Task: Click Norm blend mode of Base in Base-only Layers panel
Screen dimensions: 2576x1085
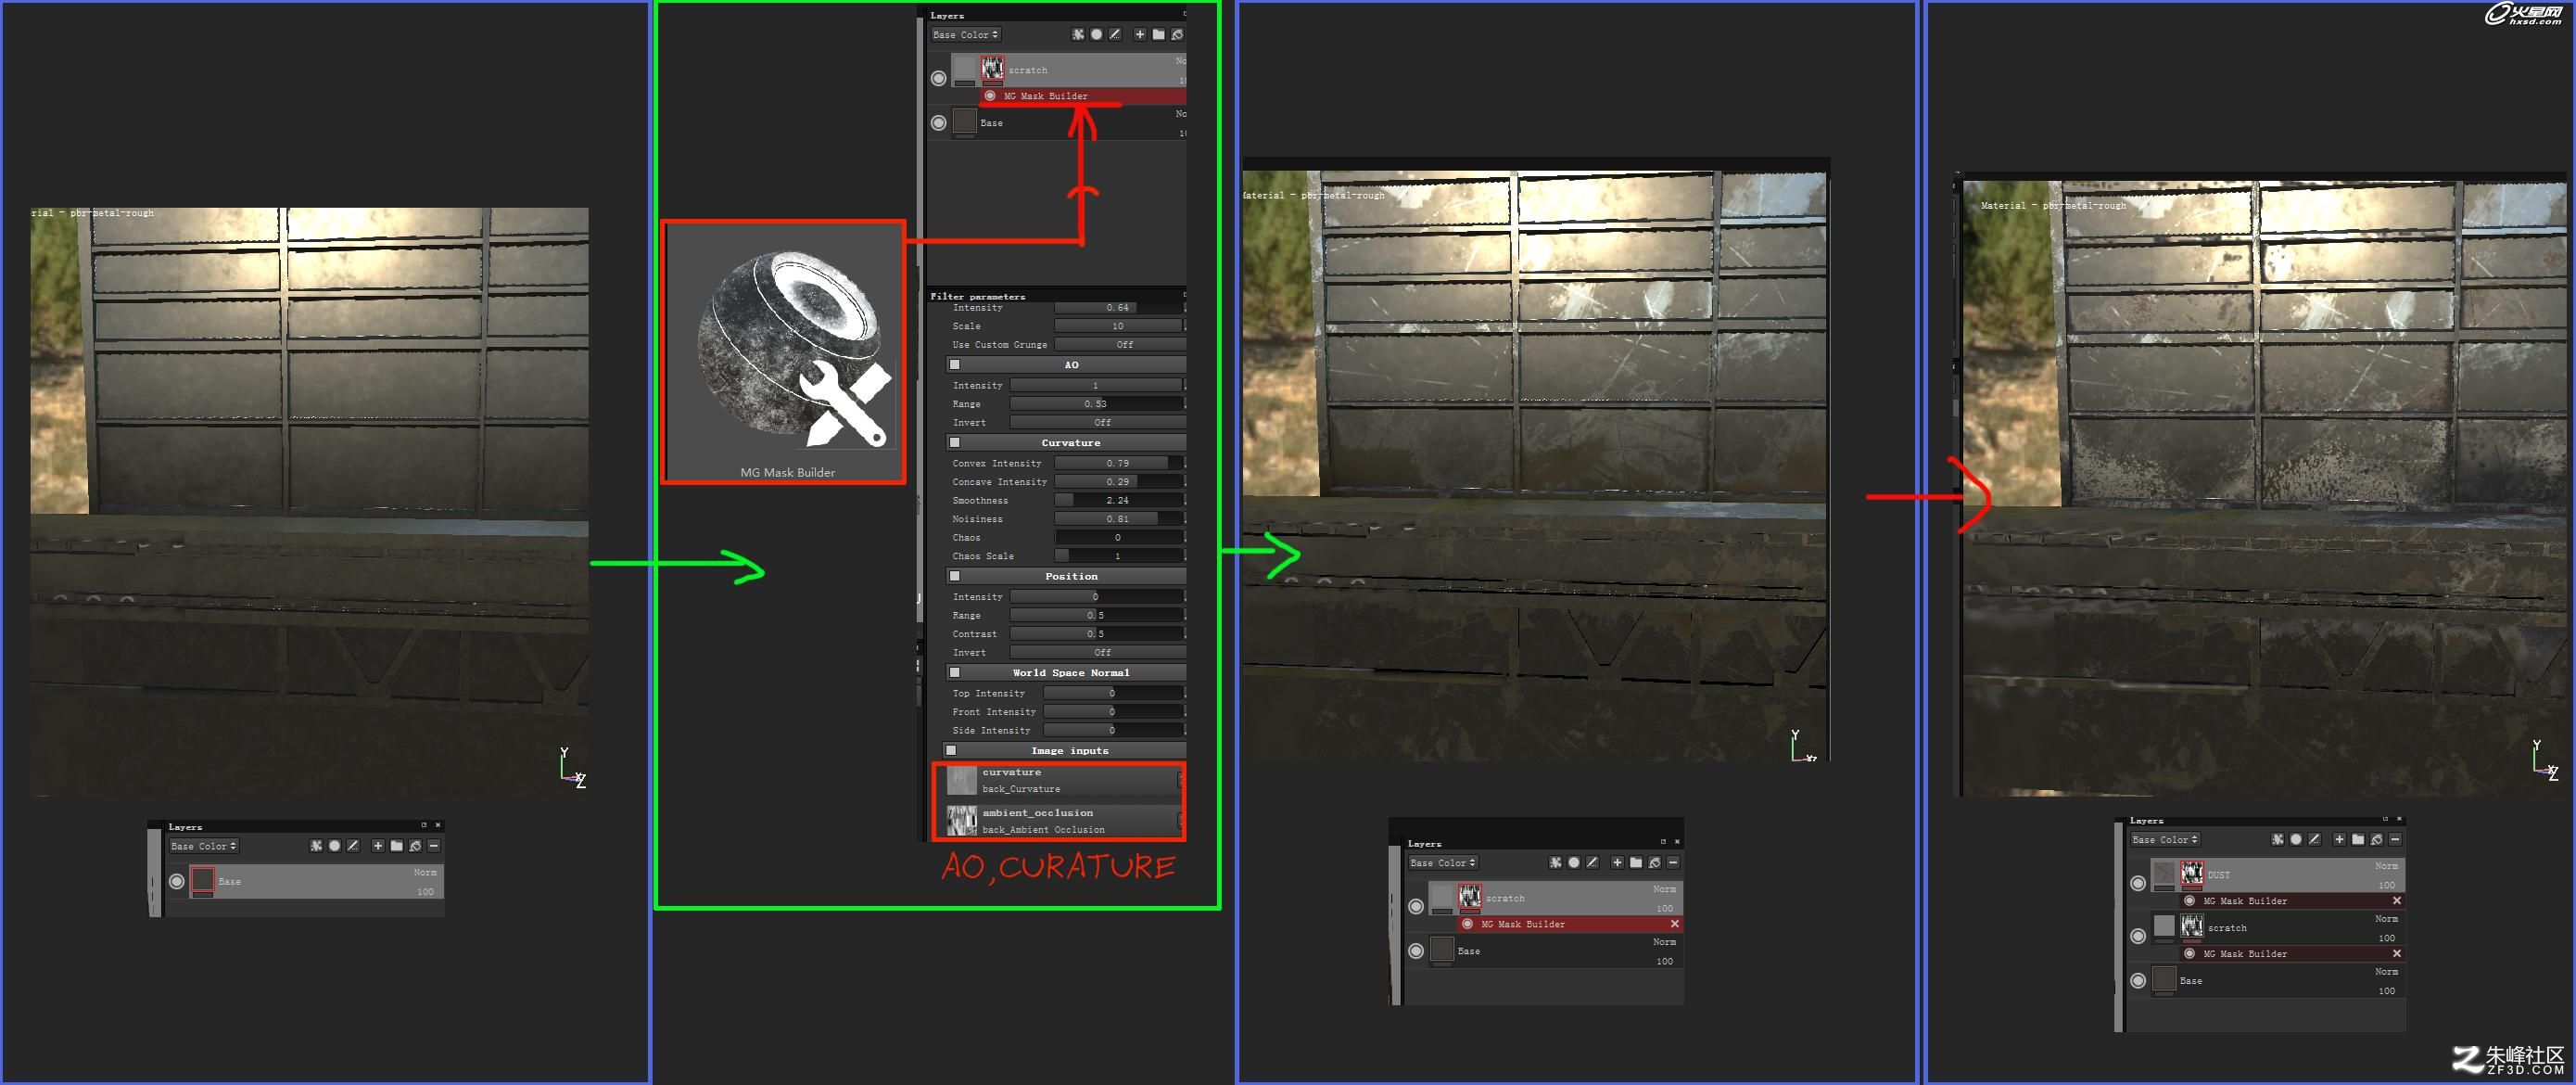Action: (x=425, y=872)
